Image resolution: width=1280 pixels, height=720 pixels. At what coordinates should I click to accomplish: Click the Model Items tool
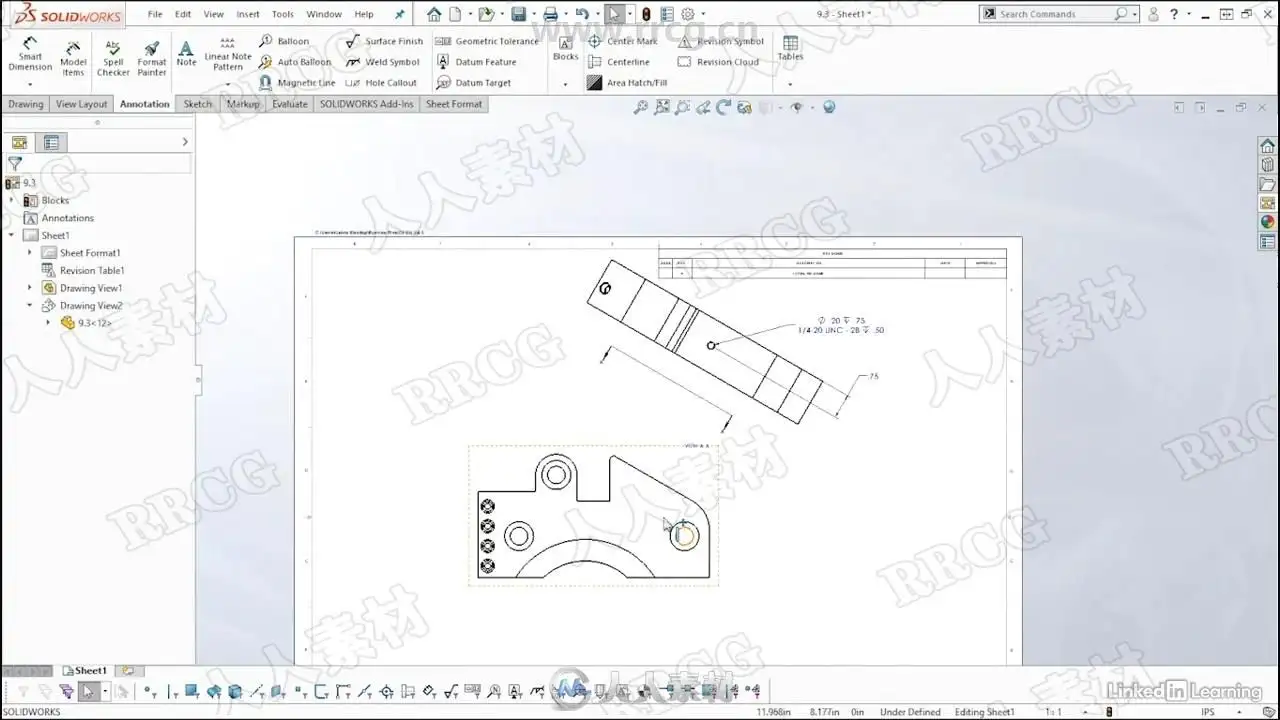pyautogui.click(x=73, y=58)
